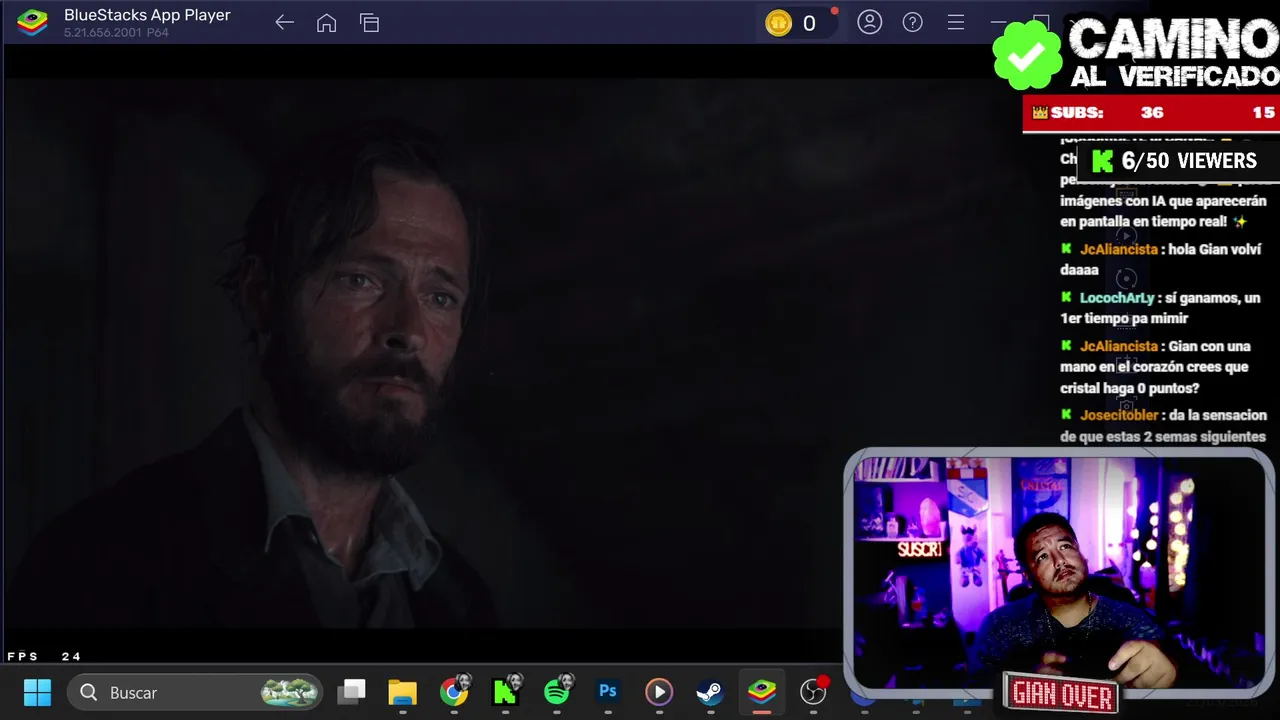The width and height of the screenshot is (1280, 720).
Task: Open the Windows Start menu
Action: coord(38,692)
